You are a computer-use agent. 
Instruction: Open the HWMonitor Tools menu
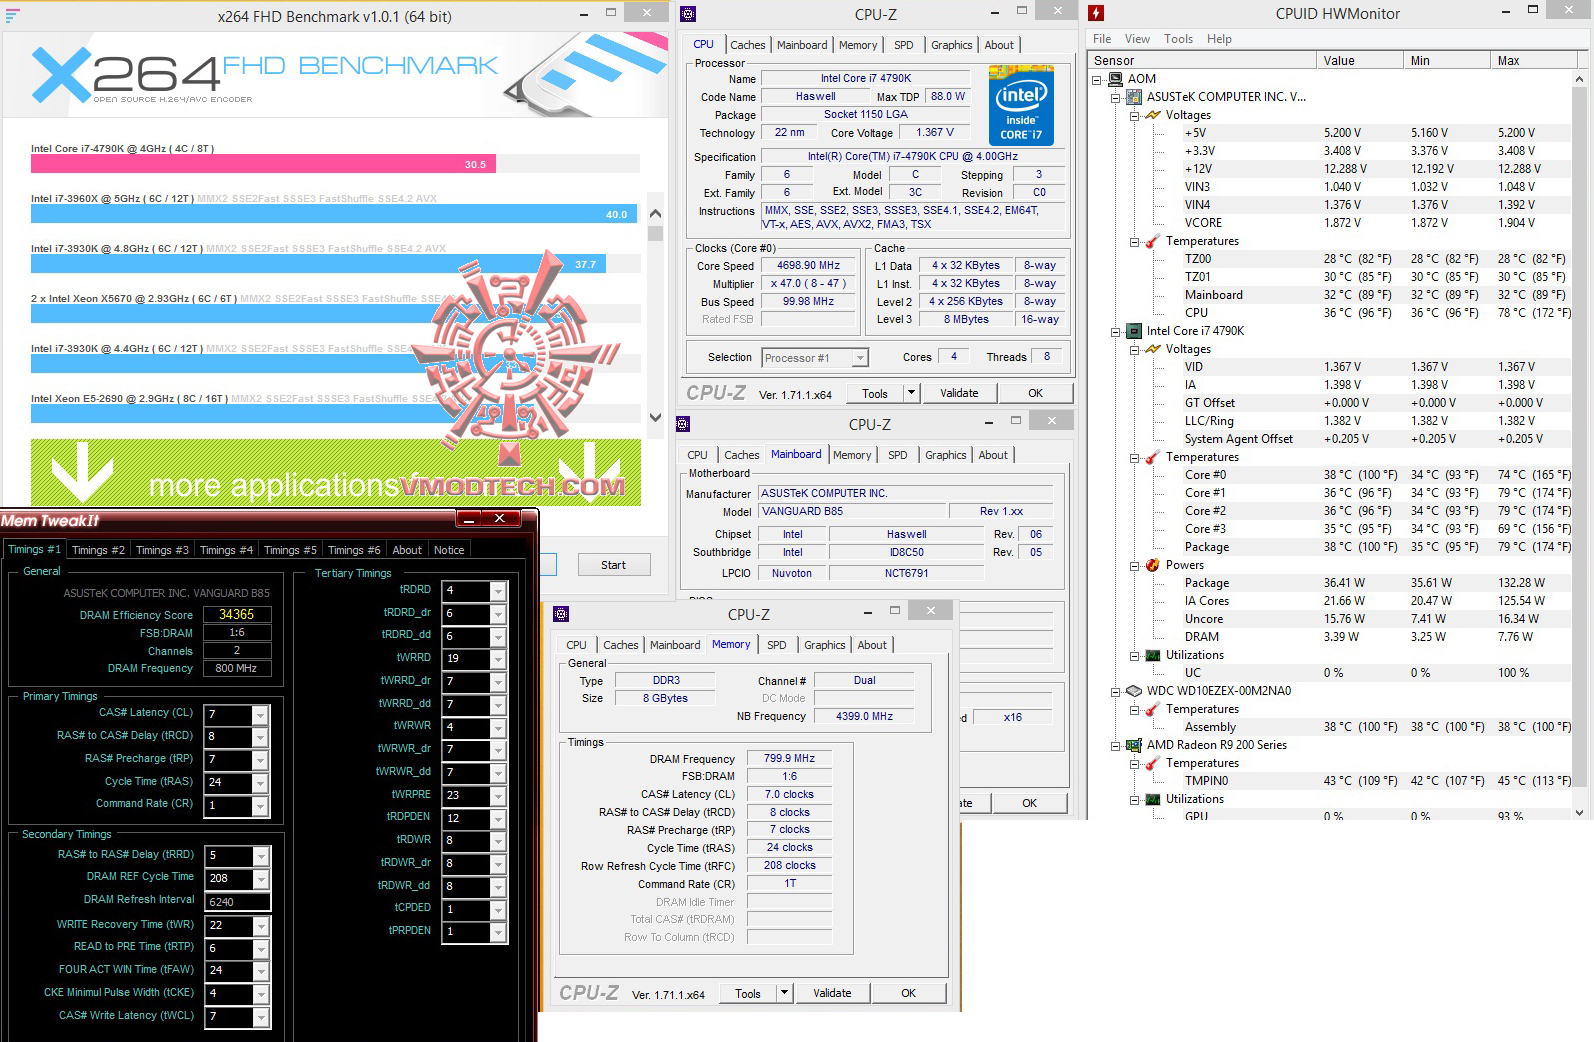tap(1178, 39)
